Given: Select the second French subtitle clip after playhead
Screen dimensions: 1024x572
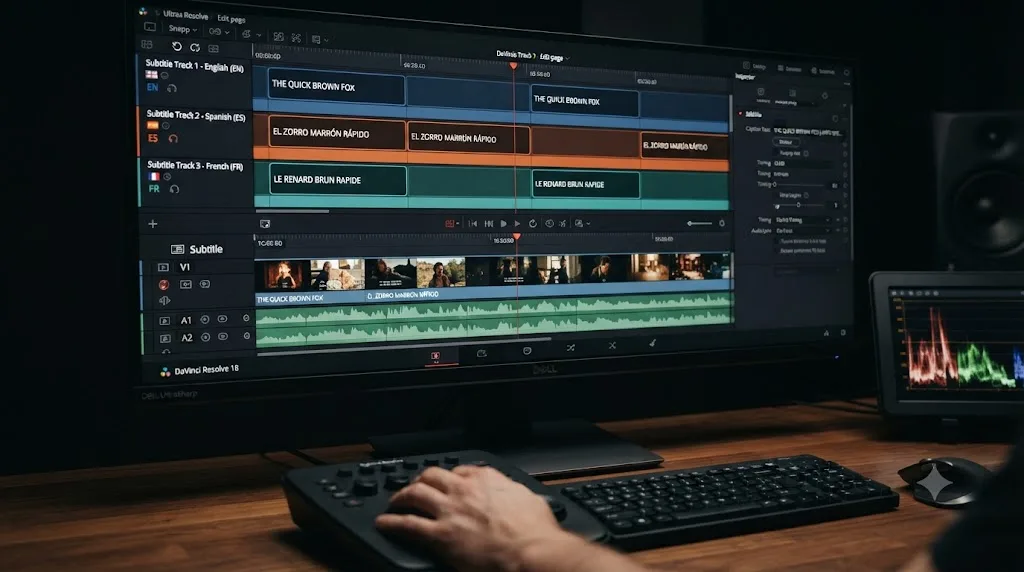Looking at the screenshot, I should coord(586,184).
